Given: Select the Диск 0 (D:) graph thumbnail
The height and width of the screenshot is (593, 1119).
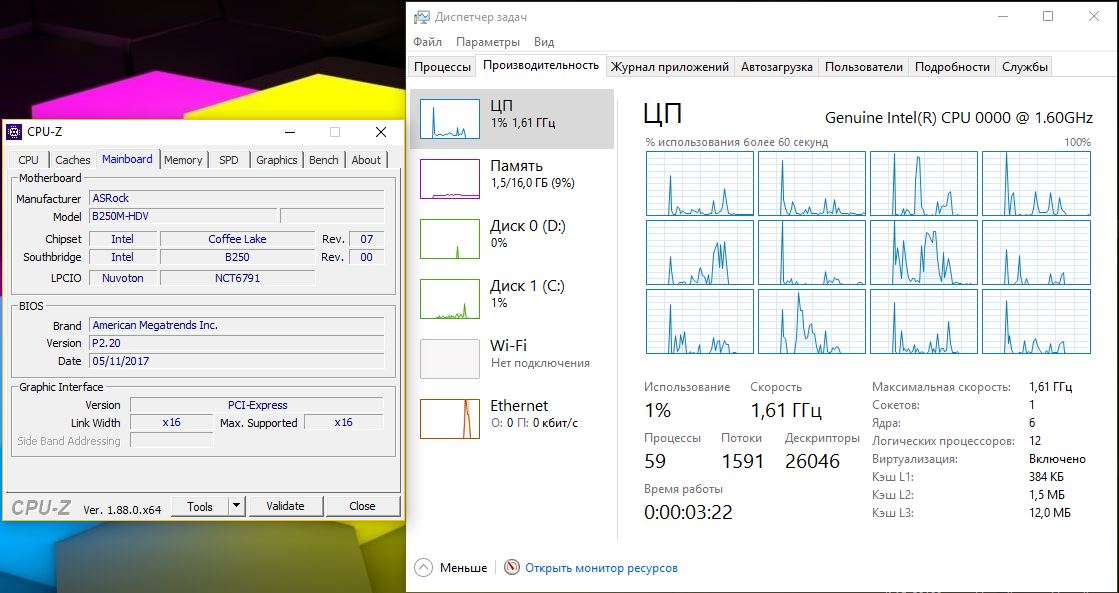Looking at the screenshot, I should [450, 239].
